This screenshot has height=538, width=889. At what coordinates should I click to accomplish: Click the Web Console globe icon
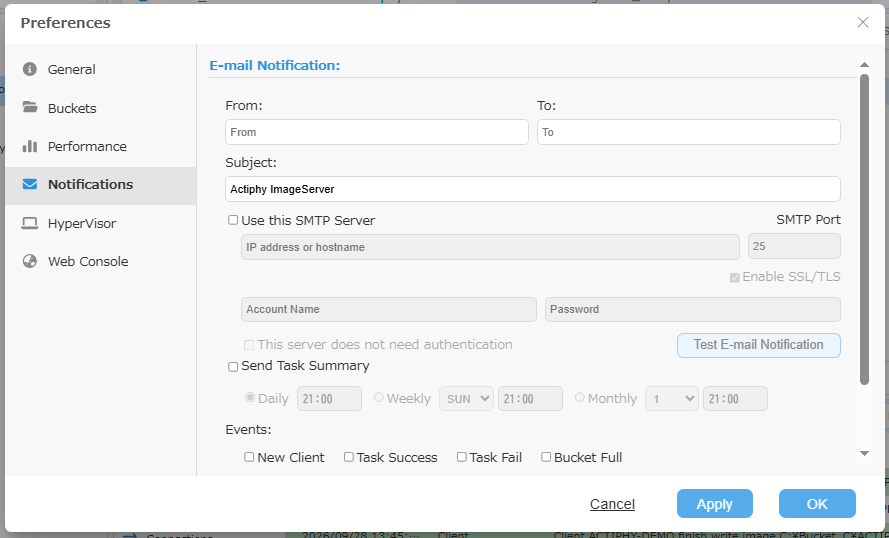coord(29,261)
